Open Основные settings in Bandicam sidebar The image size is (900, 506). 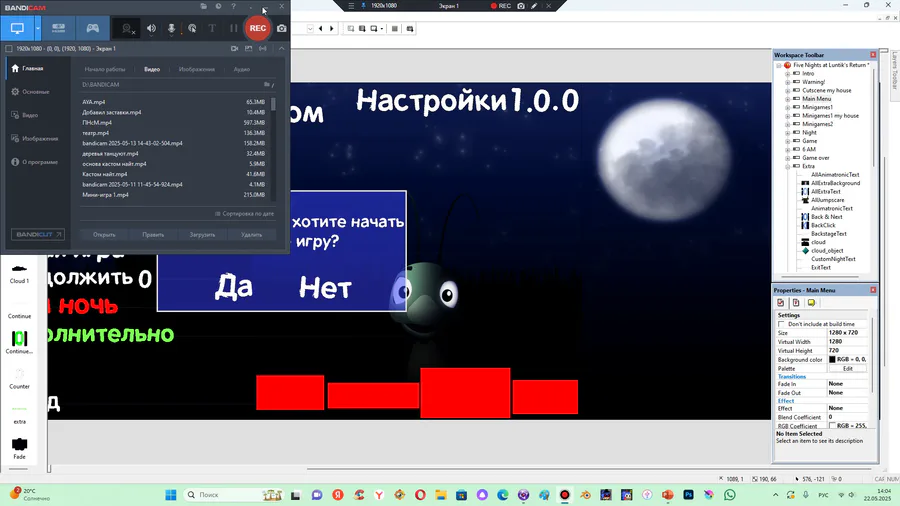pos(36,92)
